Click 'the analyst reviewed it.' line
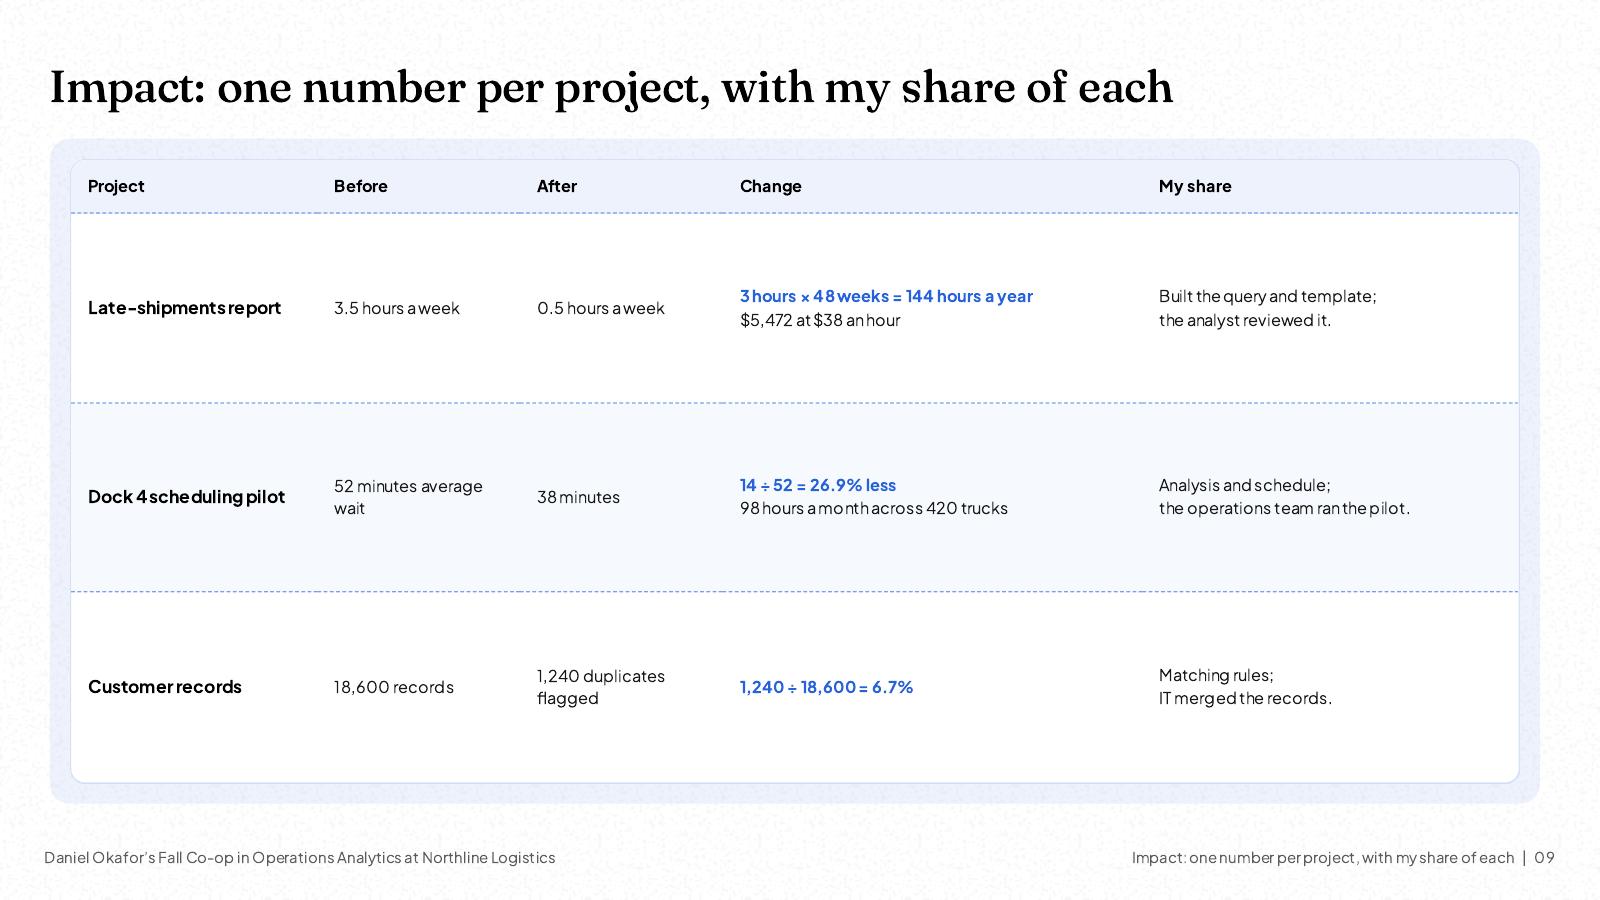The image size is (1600, 900). [x=1245, y=320]
